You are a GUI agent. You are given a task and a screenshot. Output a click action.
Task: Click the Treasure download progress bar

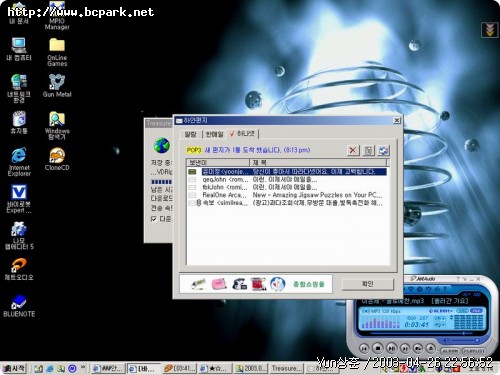[x=162, y=182]
